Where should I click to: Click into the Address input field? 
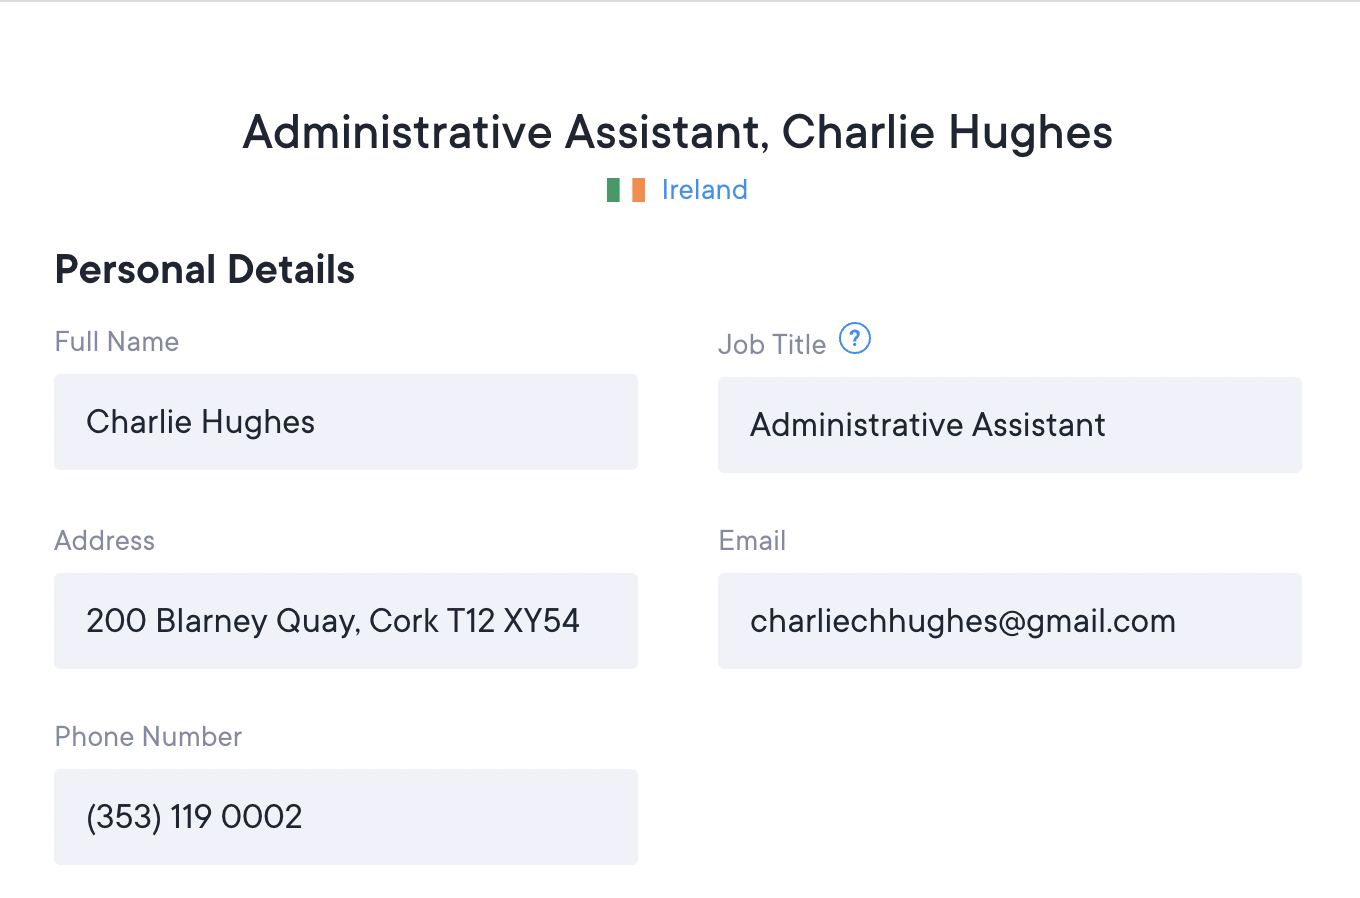point(346,621)
